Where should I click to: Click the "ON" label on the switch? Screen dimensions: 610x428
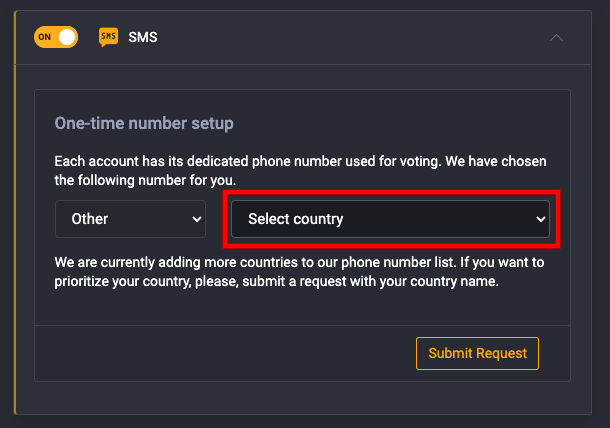(44, 37)
